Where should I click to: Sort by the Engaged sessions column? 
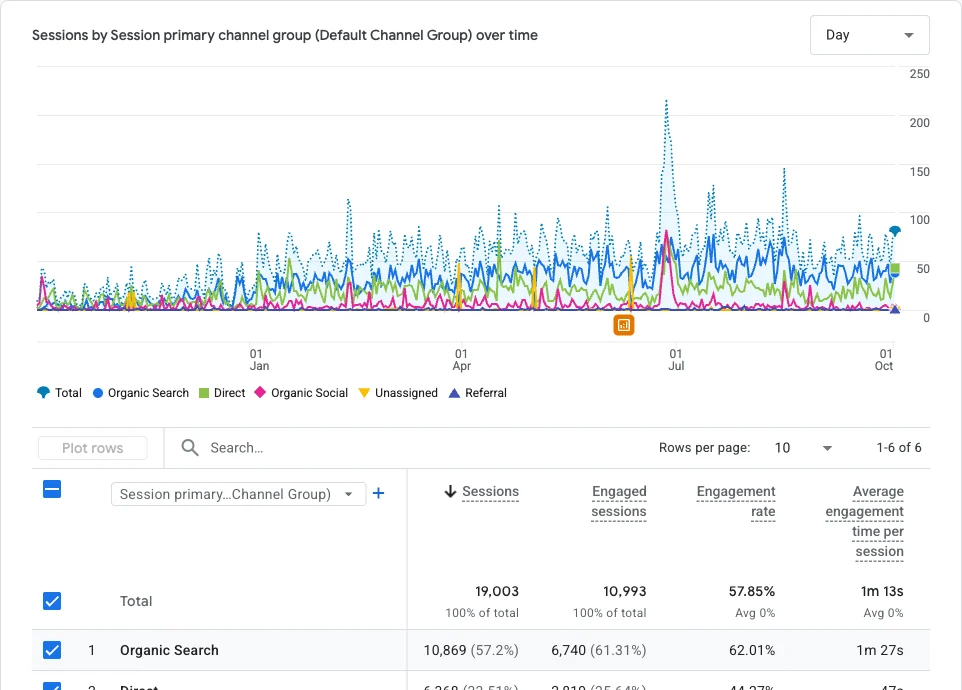click(x=618, y=501)
